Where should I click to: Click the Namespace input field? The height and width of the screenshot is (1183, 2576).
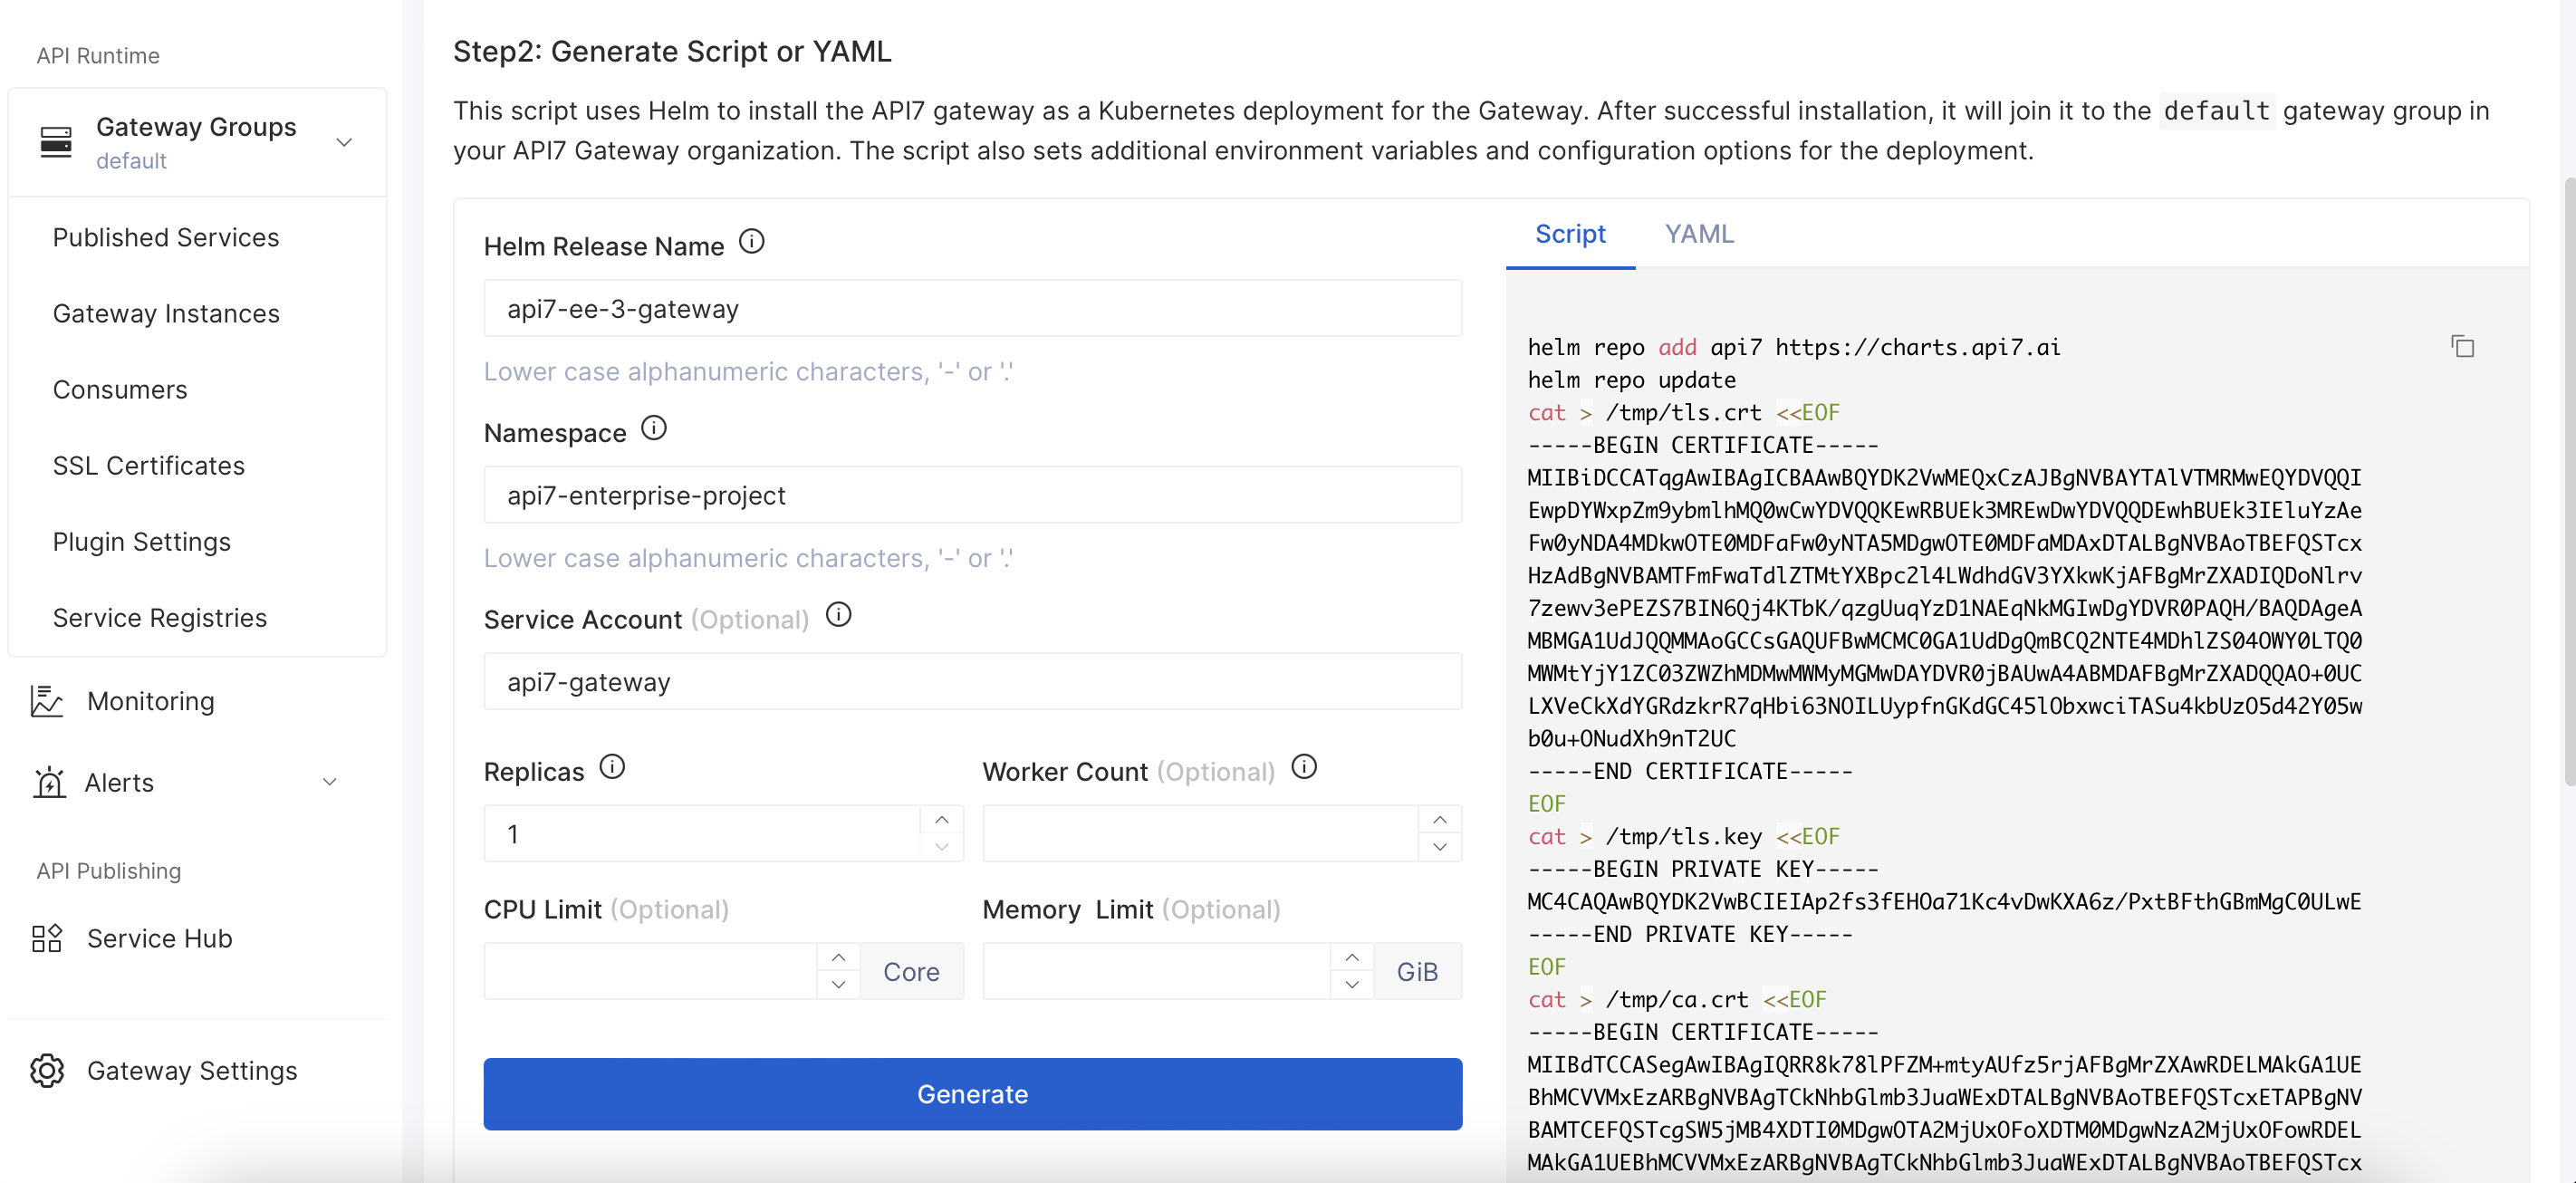pyautogui.click(x=972, y=495)
